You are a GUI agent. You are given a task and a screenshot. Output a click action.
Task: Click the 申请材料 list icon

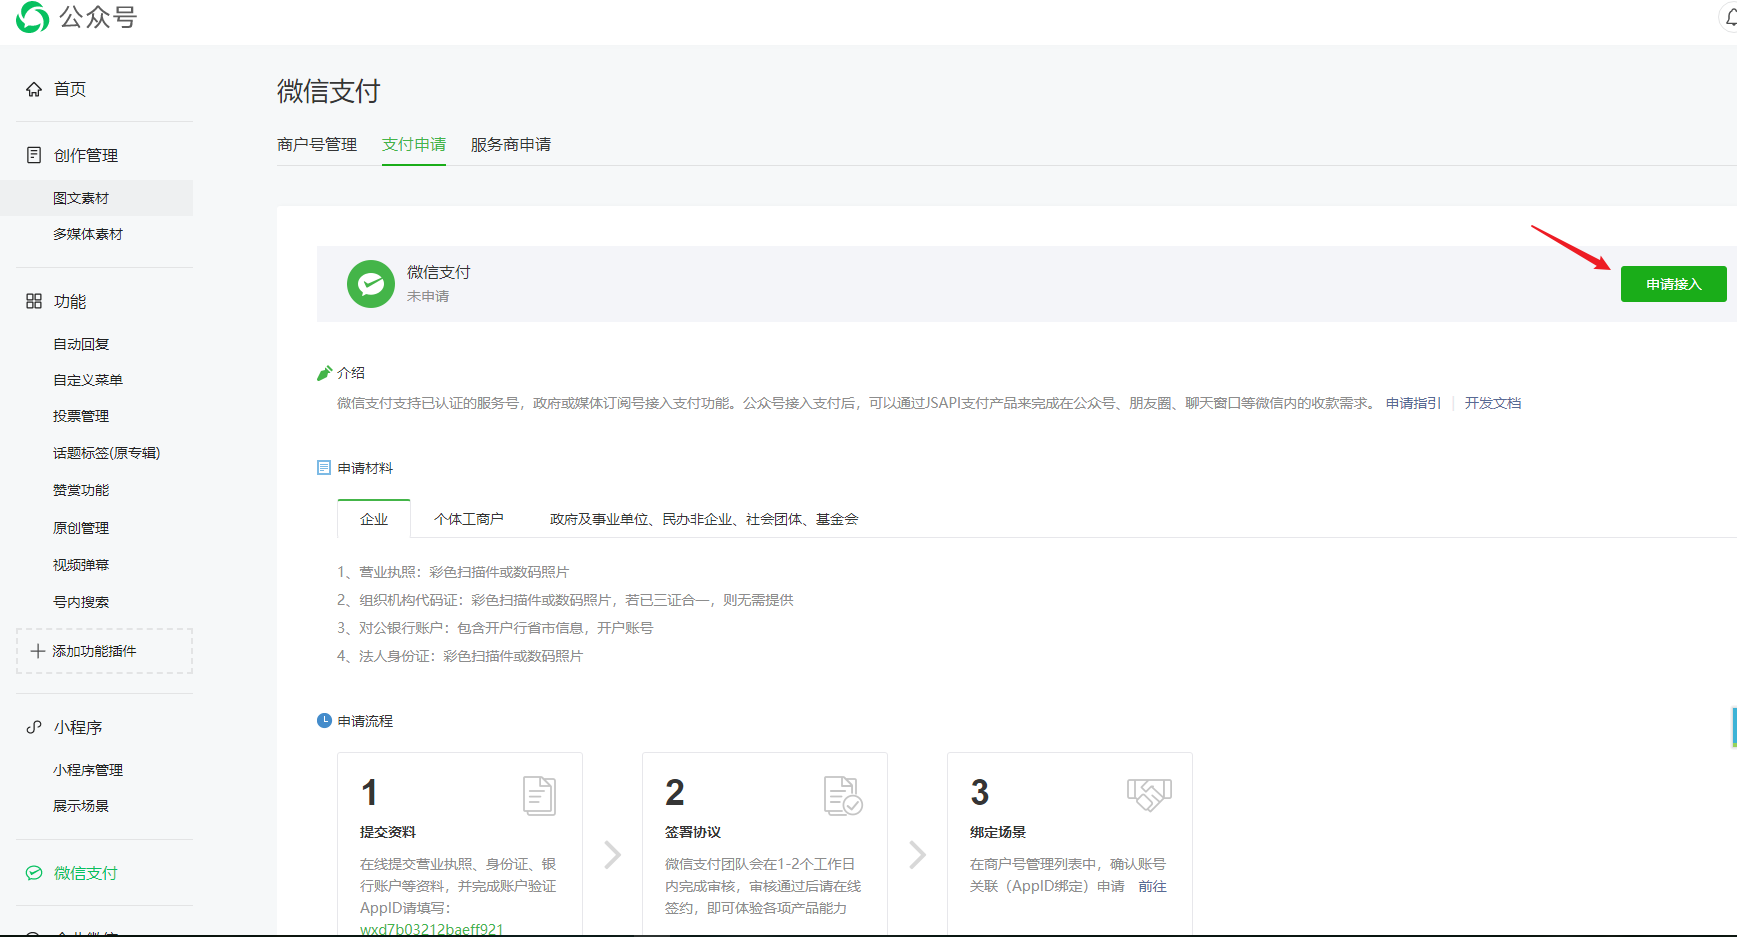tap(324, 468)
